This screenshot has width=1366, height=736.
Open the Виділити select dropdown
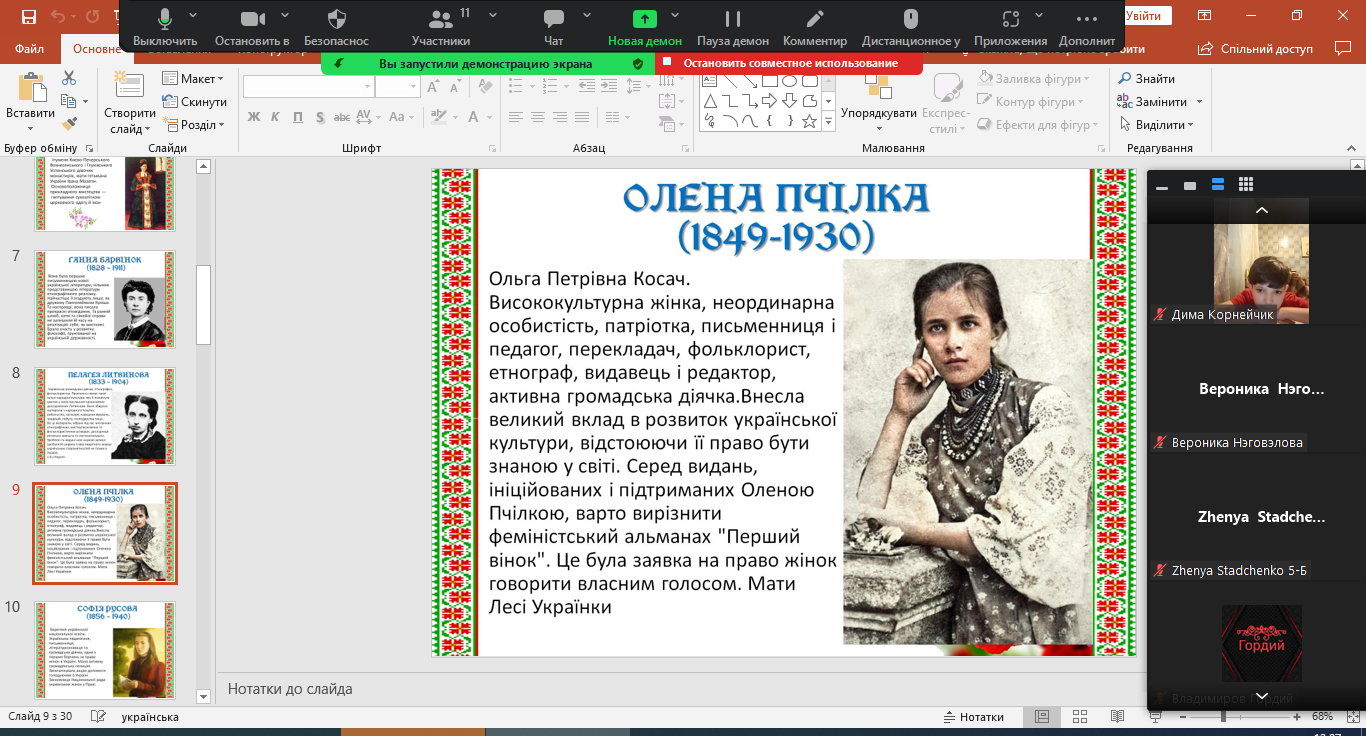point(1163,125)
